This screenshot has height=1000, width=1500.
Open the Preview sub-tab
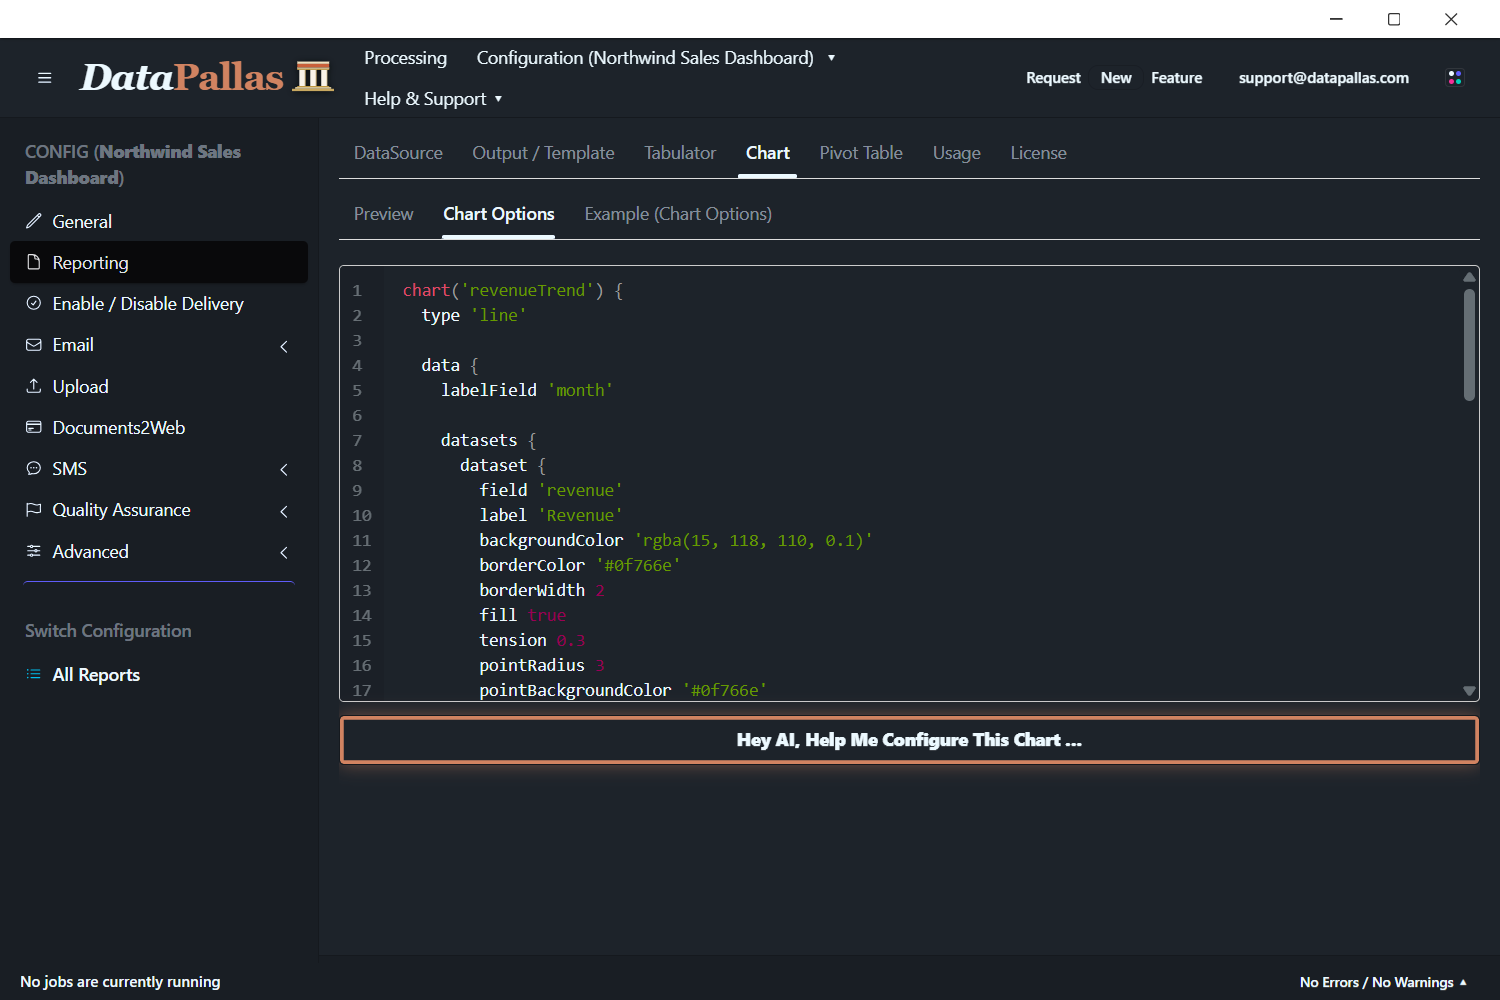[x=383, y=214]
